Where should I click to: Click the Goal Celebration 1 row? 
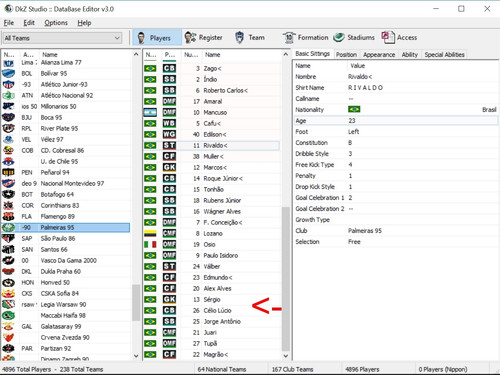(395, 198)
